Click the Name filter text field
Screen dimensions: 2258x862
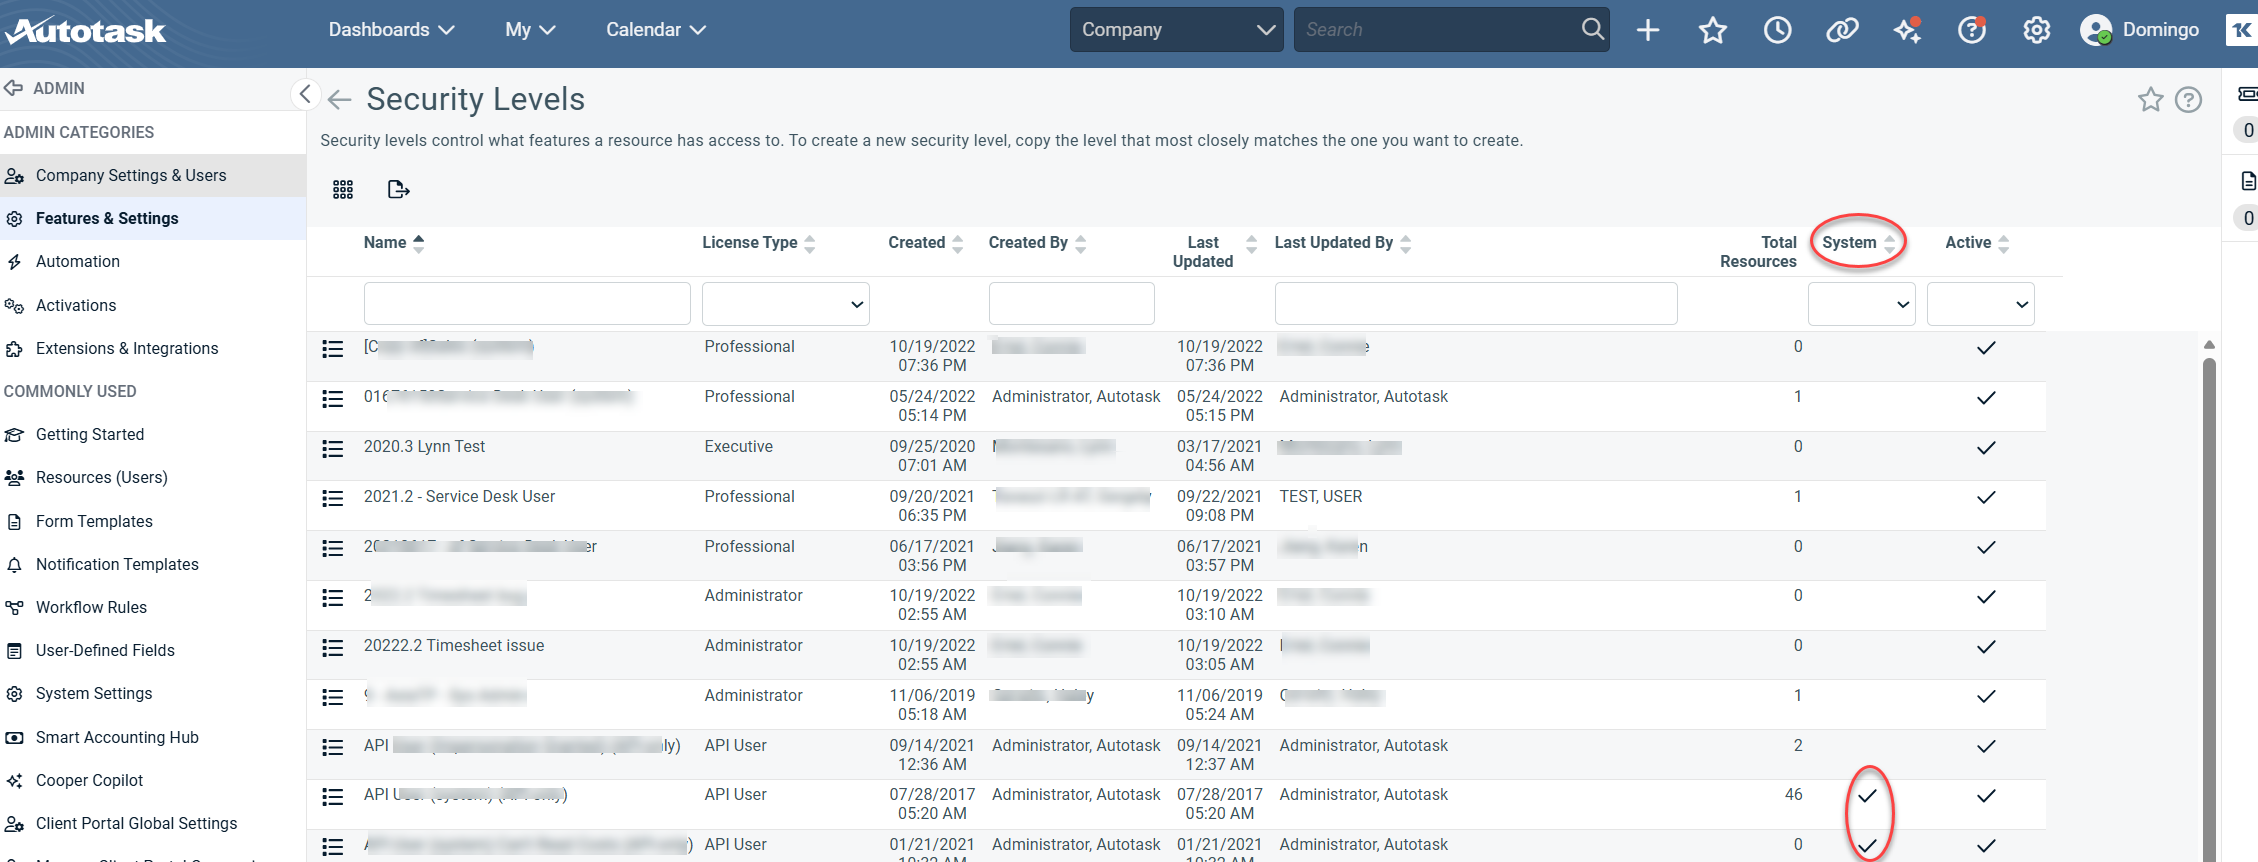click(x=527, y=304)
